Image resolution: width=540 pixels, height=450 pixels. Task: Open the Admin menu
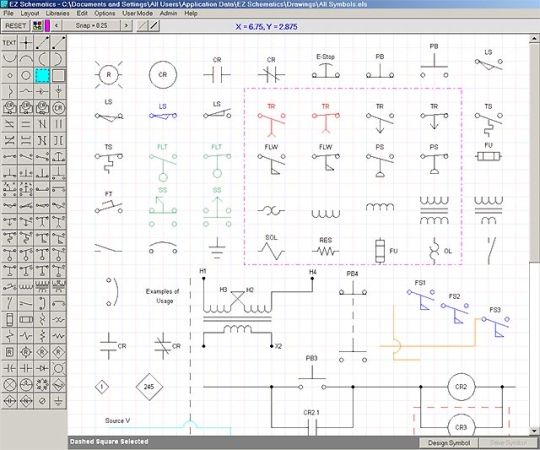point(168,13)
